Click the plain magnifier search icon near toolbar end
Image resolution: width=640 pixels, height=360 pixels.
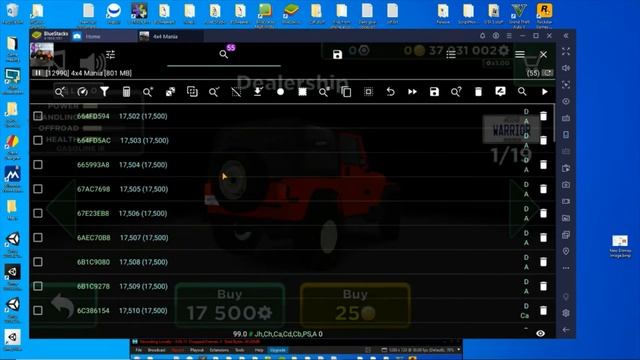(x=522, y=92)
